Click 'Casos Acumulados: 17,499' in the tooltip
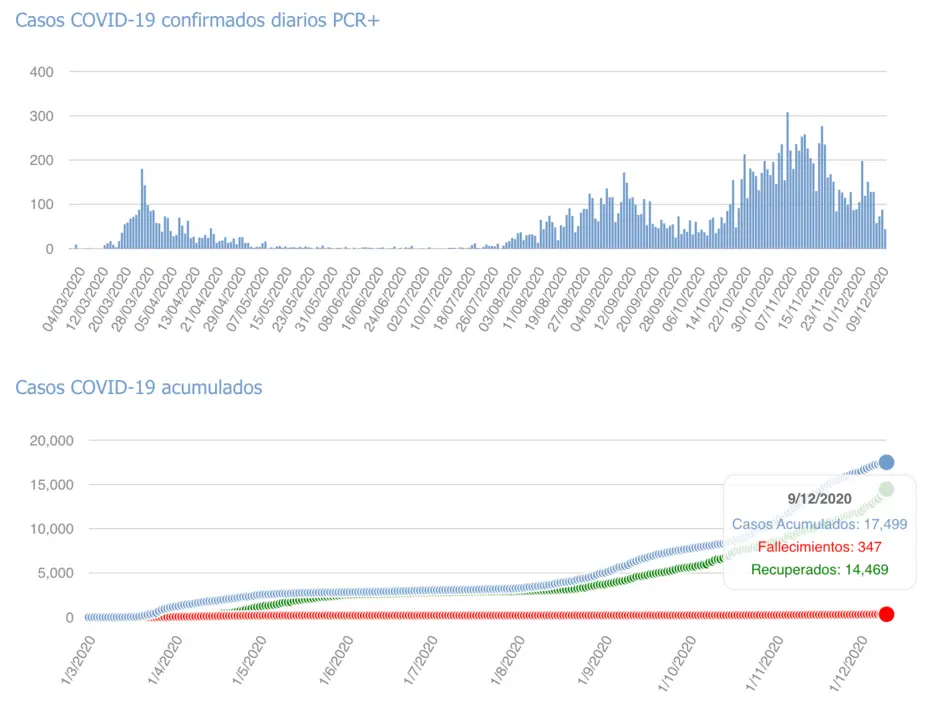 coord(819,523)
